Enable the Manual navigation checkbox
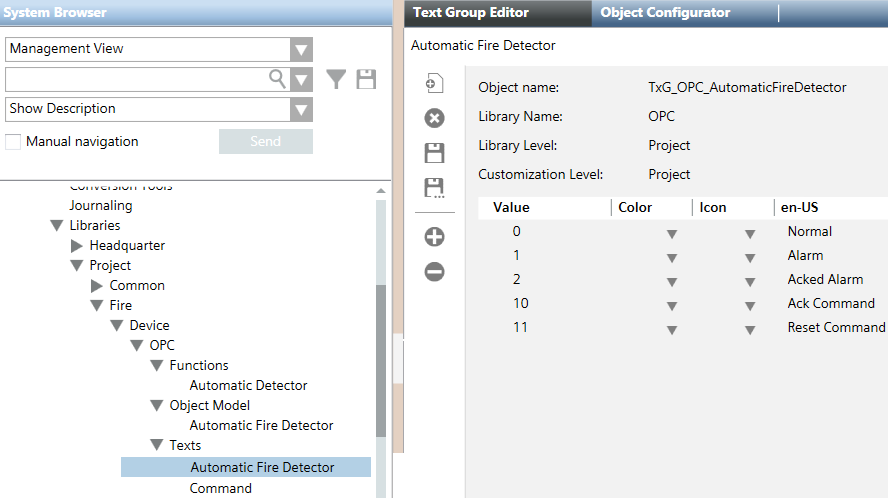The height and width of the screenshot is (498, 888). (x=13, y=142)
